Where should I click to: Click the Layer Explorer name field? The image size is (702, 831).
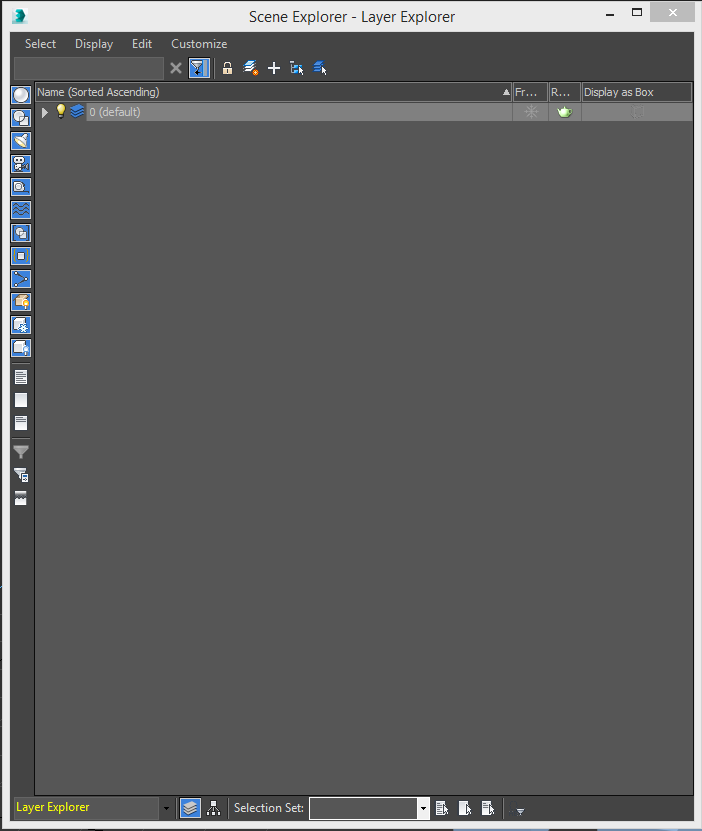coord(87,808)
